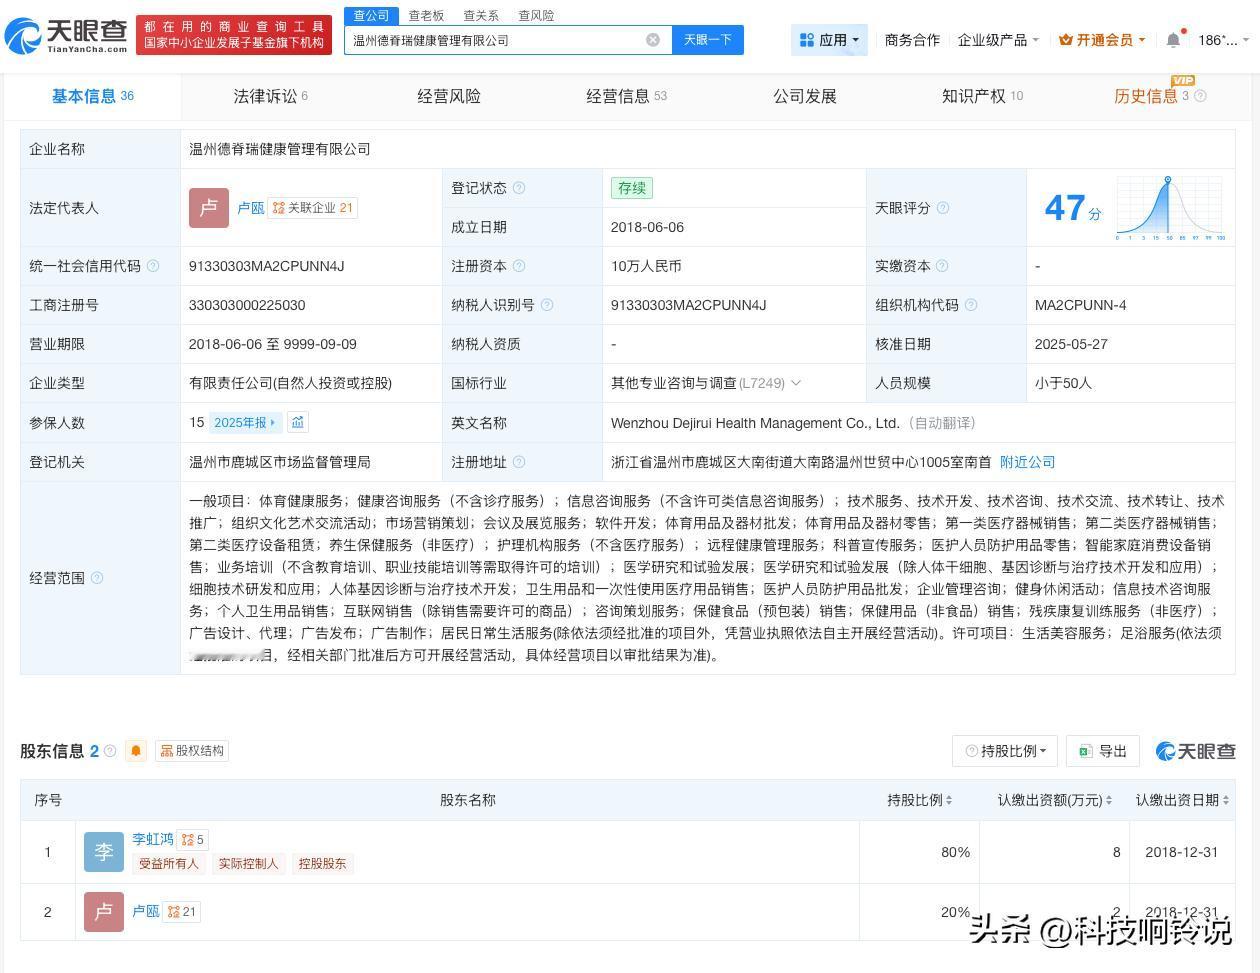1260x973 pixels.
Task: Open 法律诉讼 tab
Action: pos(271,96)
